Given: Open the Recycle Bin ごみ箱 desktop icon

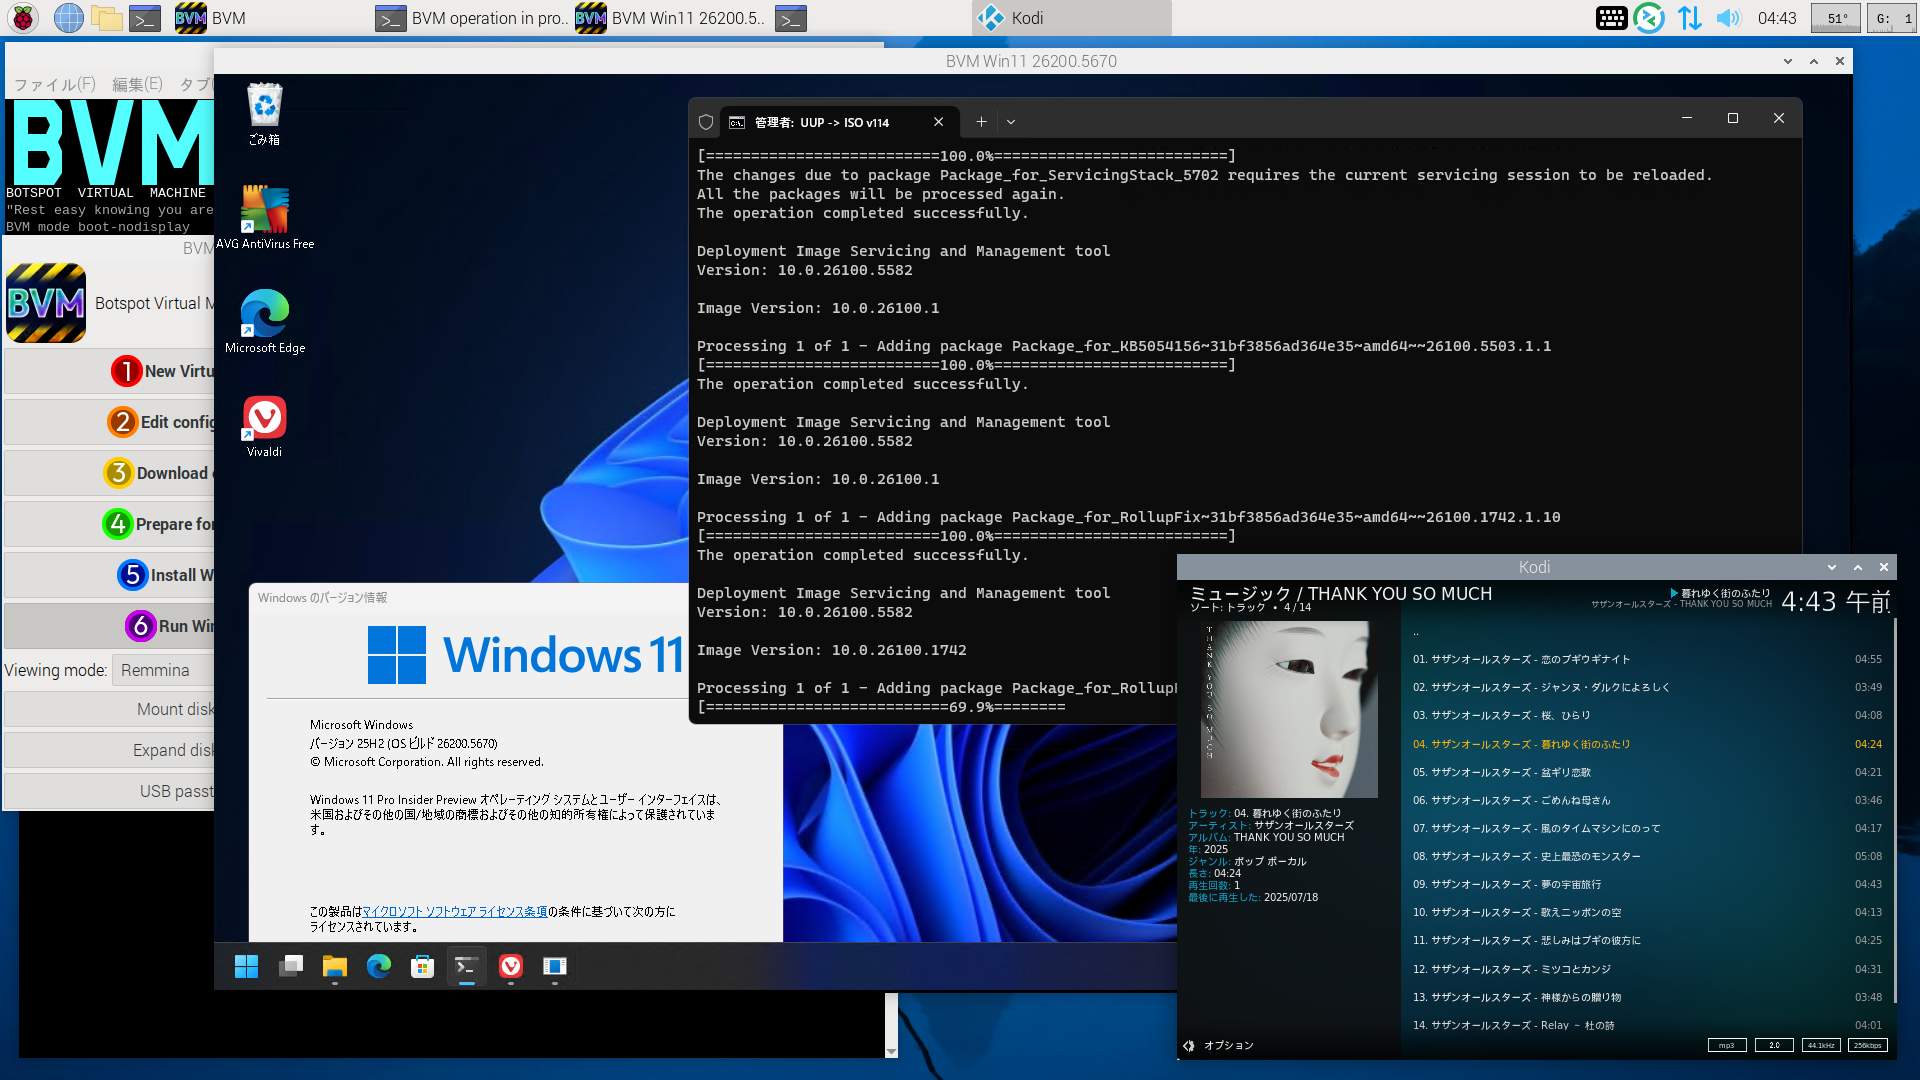Looking at the screenshot, I should pos(264,114).
